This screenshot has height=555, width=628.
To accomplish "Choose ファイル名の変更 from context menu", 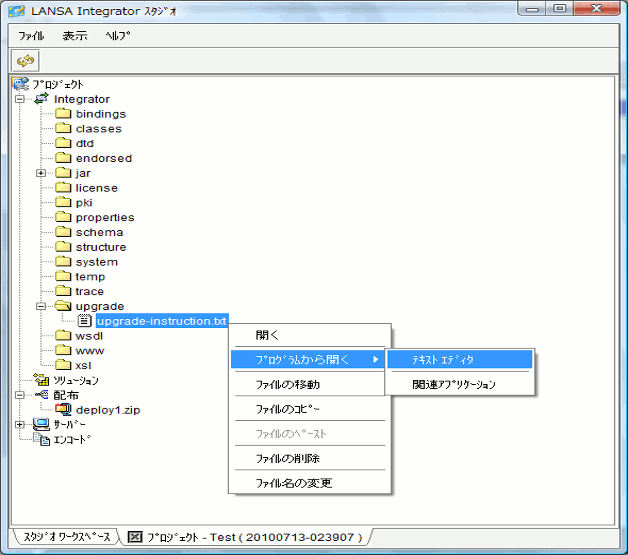I will (310, 483).
